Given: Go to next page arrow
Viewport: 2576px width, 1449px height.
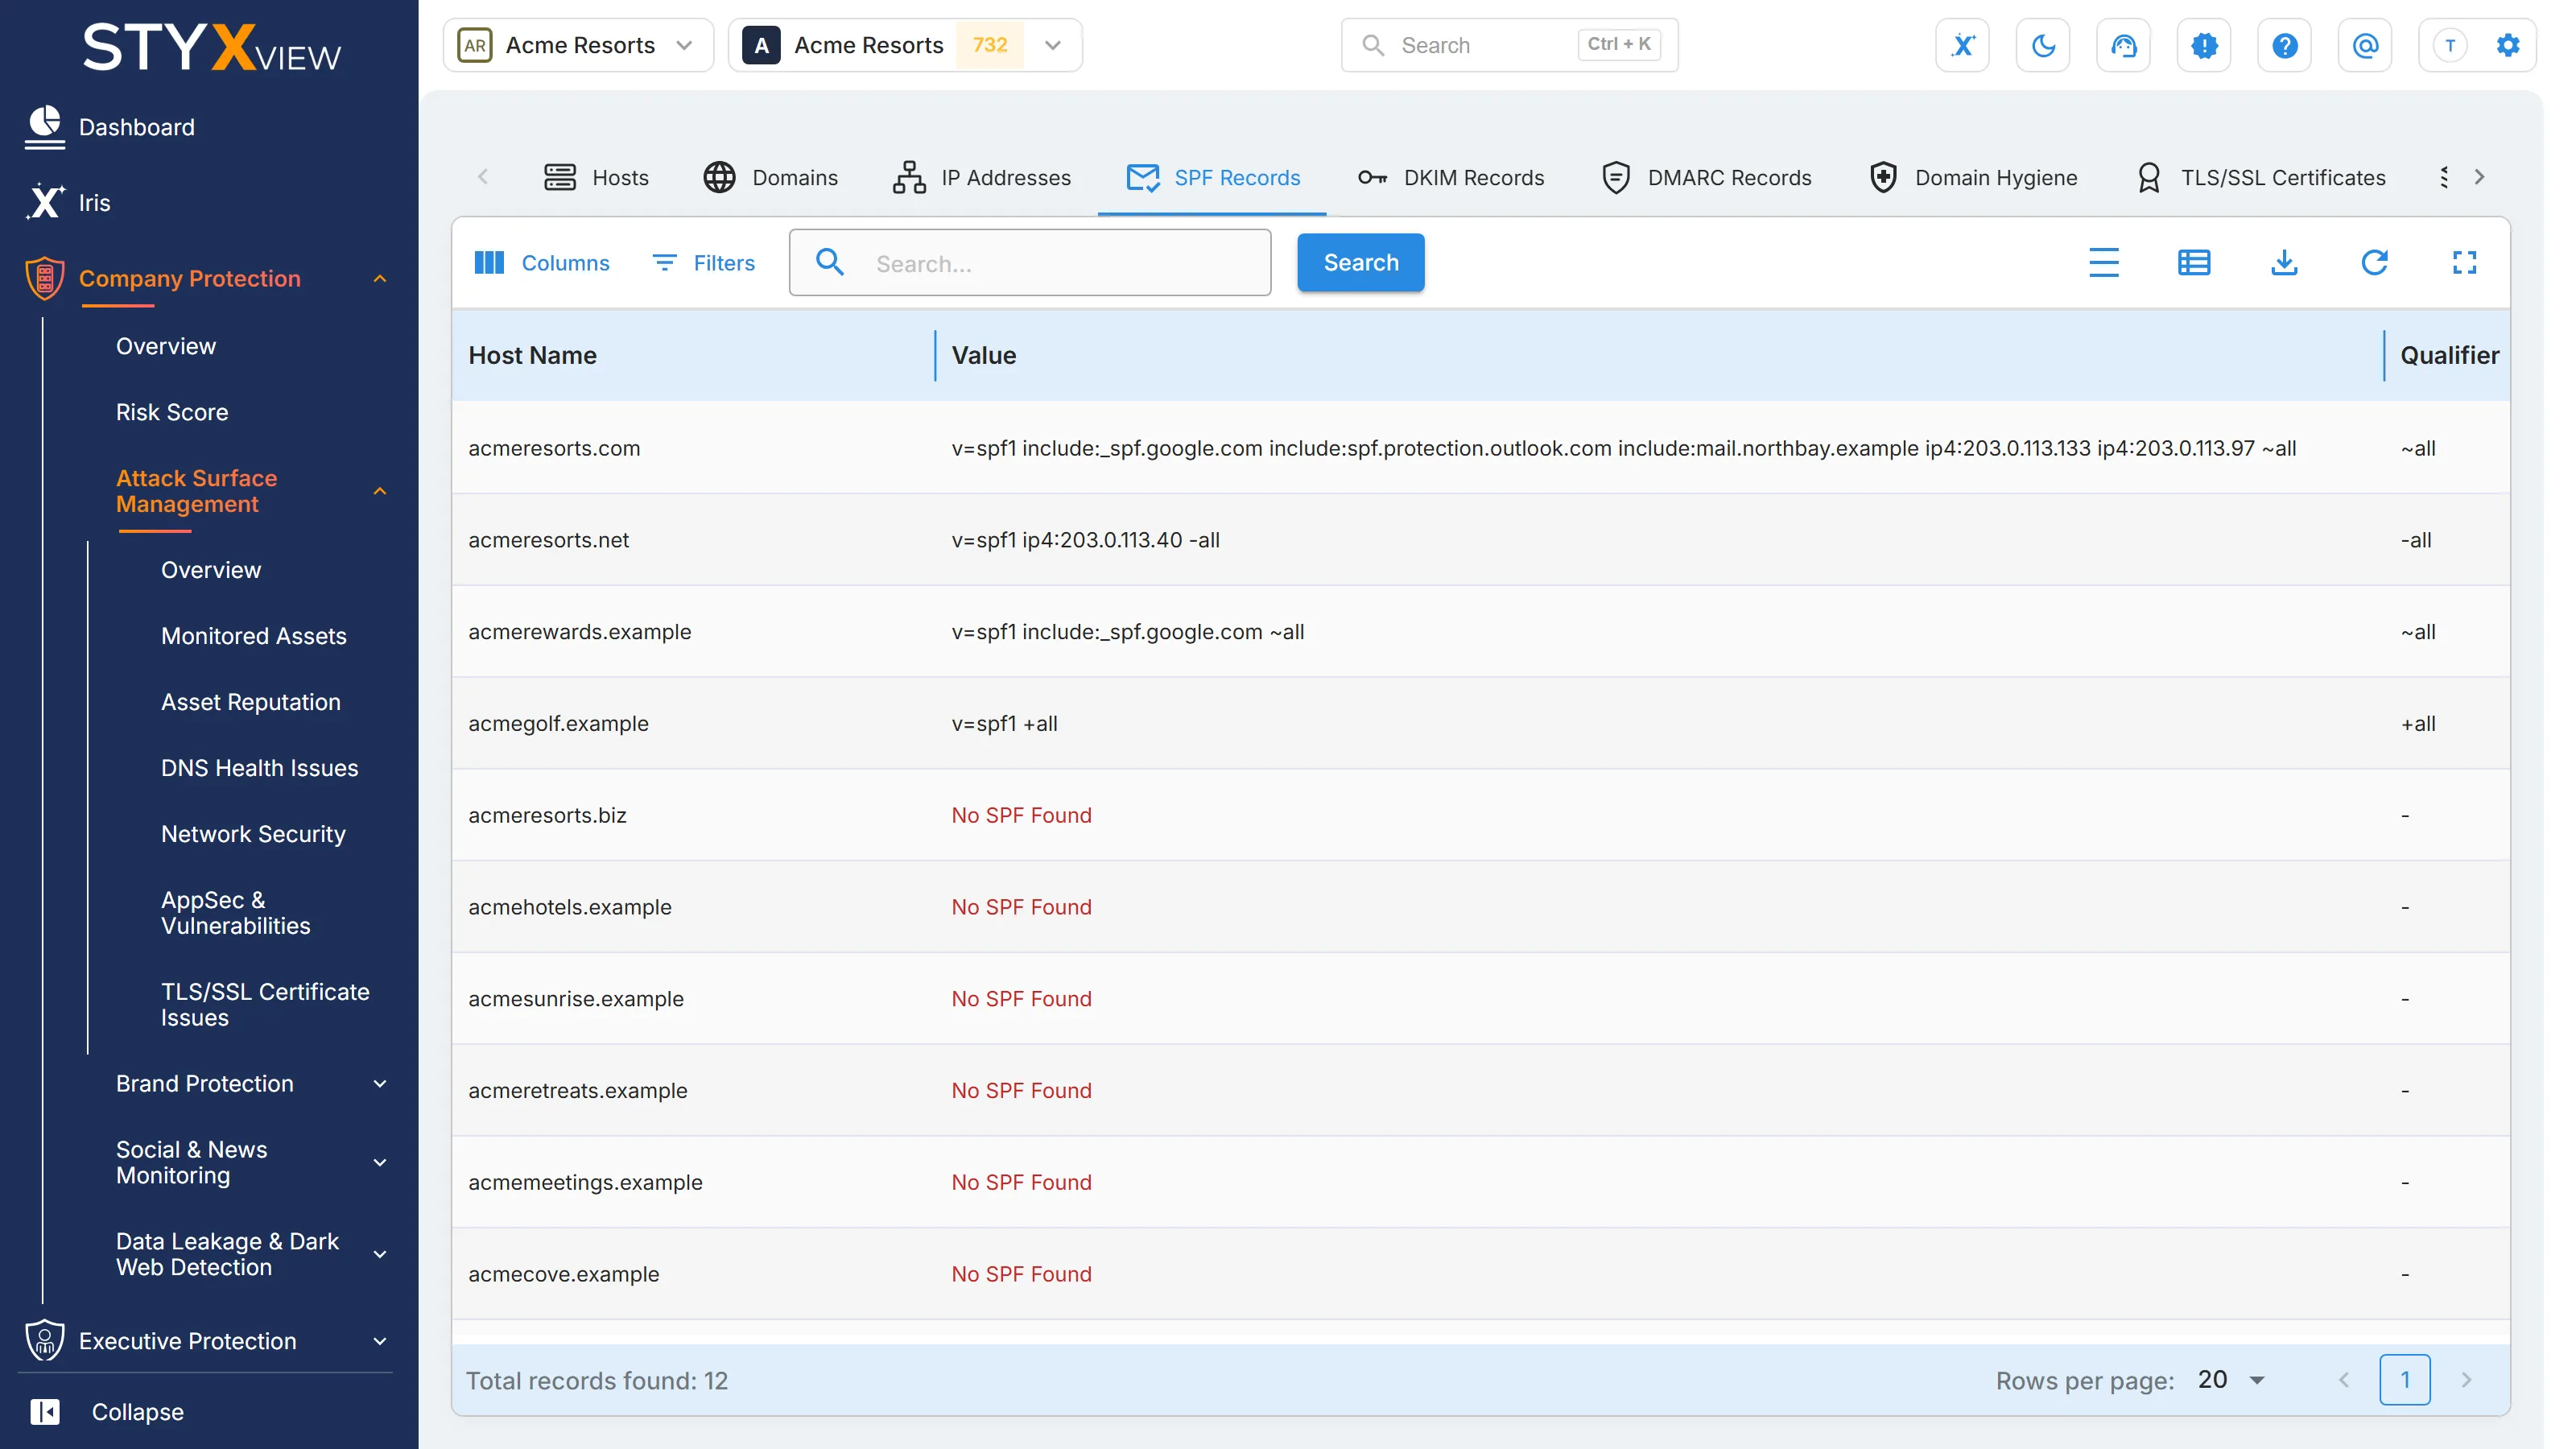Looking at the screenshot, I should [2466, 1380].
